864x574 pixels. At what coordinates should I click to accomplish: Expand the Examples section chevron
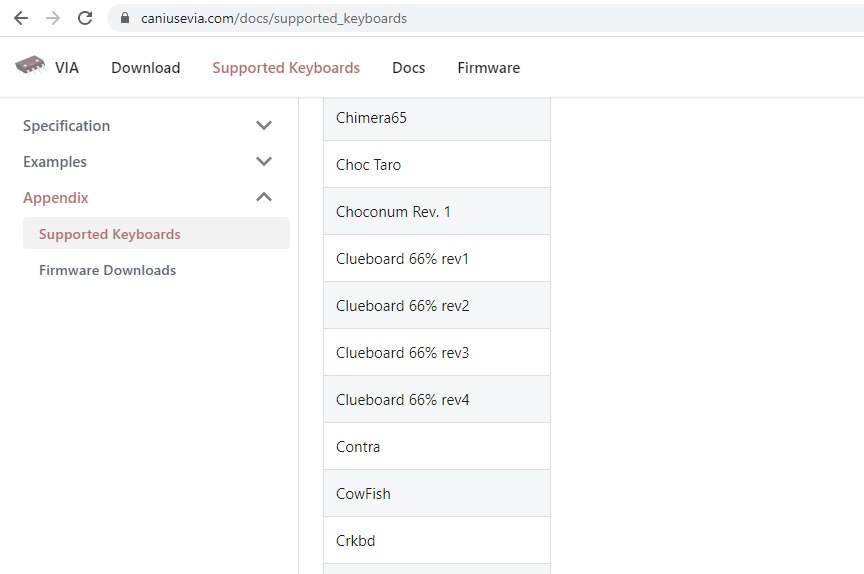click(x=264, y=161)
